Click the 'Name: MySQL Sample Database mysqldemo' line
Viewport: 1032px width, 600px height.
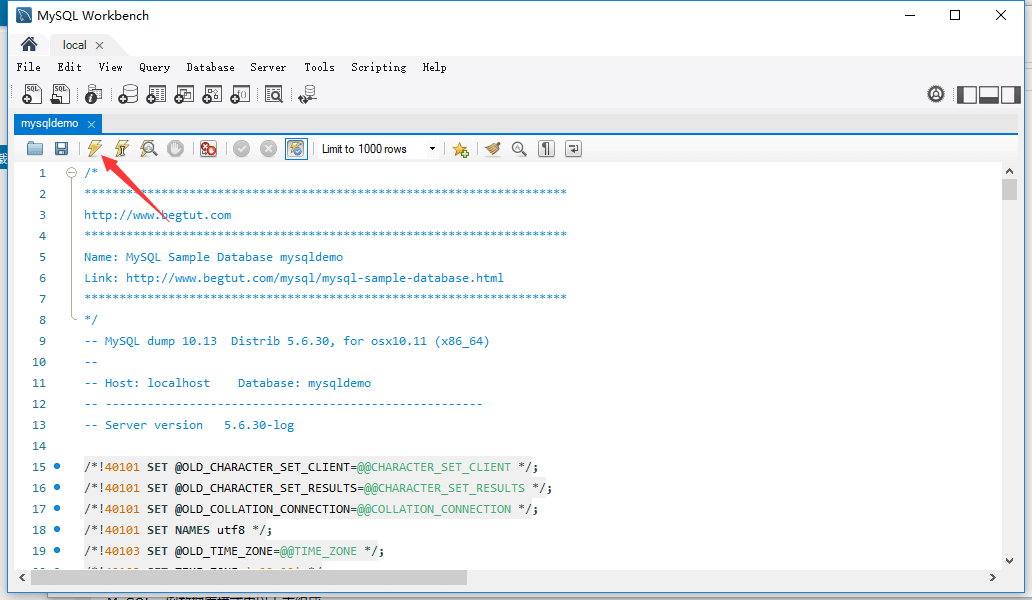click(x=213, y=257)
